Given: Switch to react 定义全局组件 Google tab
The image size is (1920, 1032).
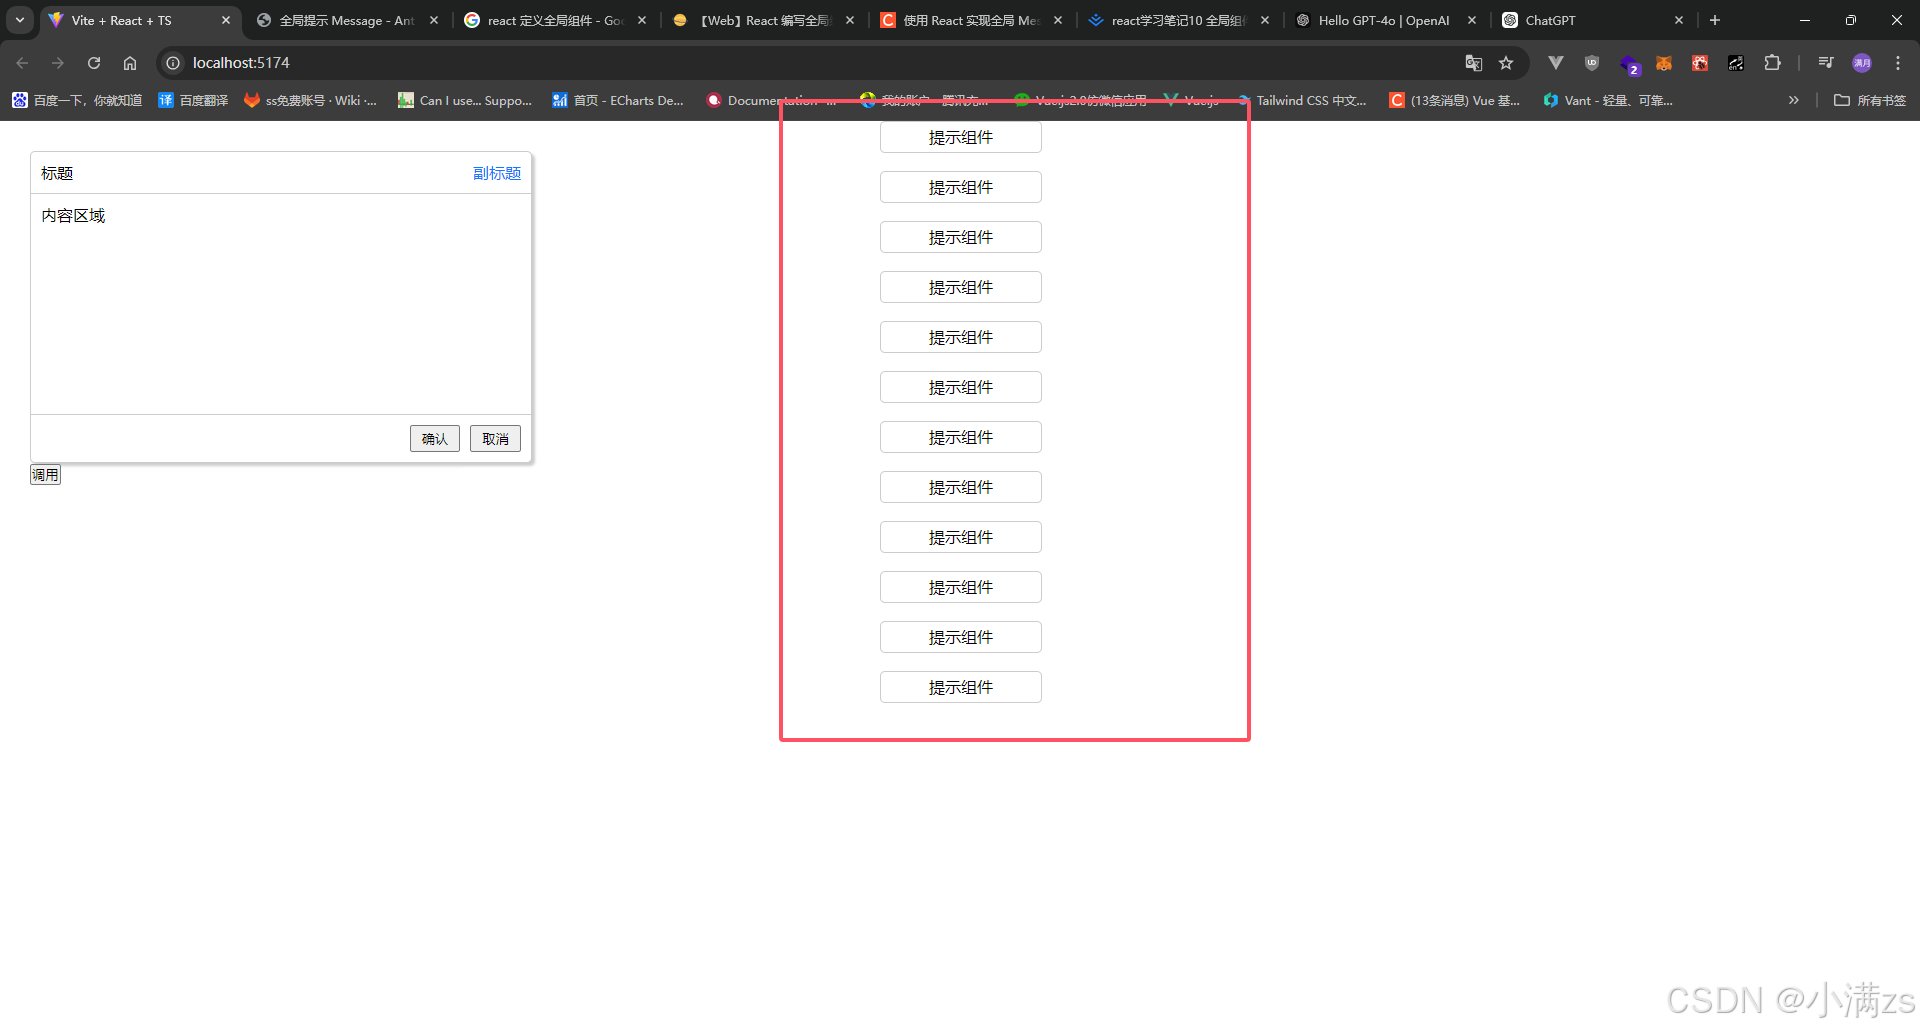Looking at the screenshot, I should 555,20.
